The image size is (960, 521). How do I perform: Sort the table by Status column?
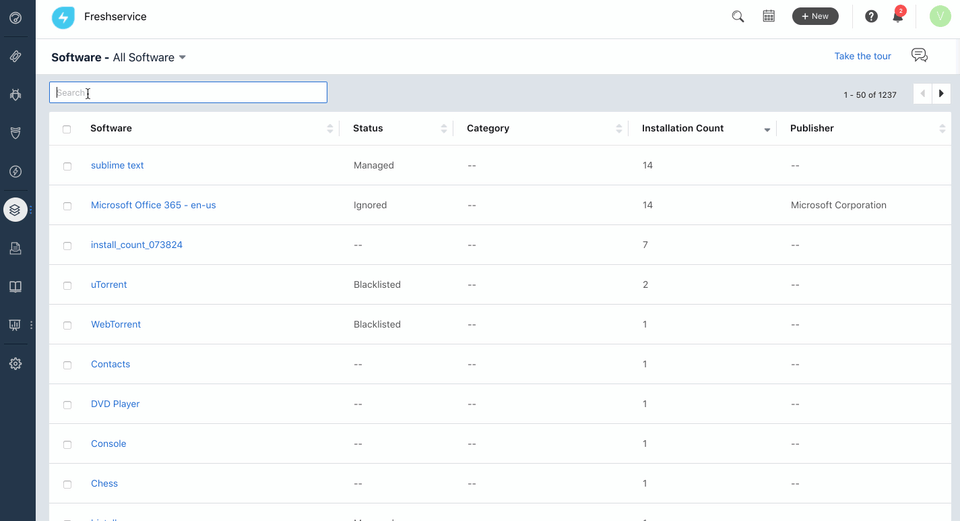pyautogui.click(x=443, y=129)
